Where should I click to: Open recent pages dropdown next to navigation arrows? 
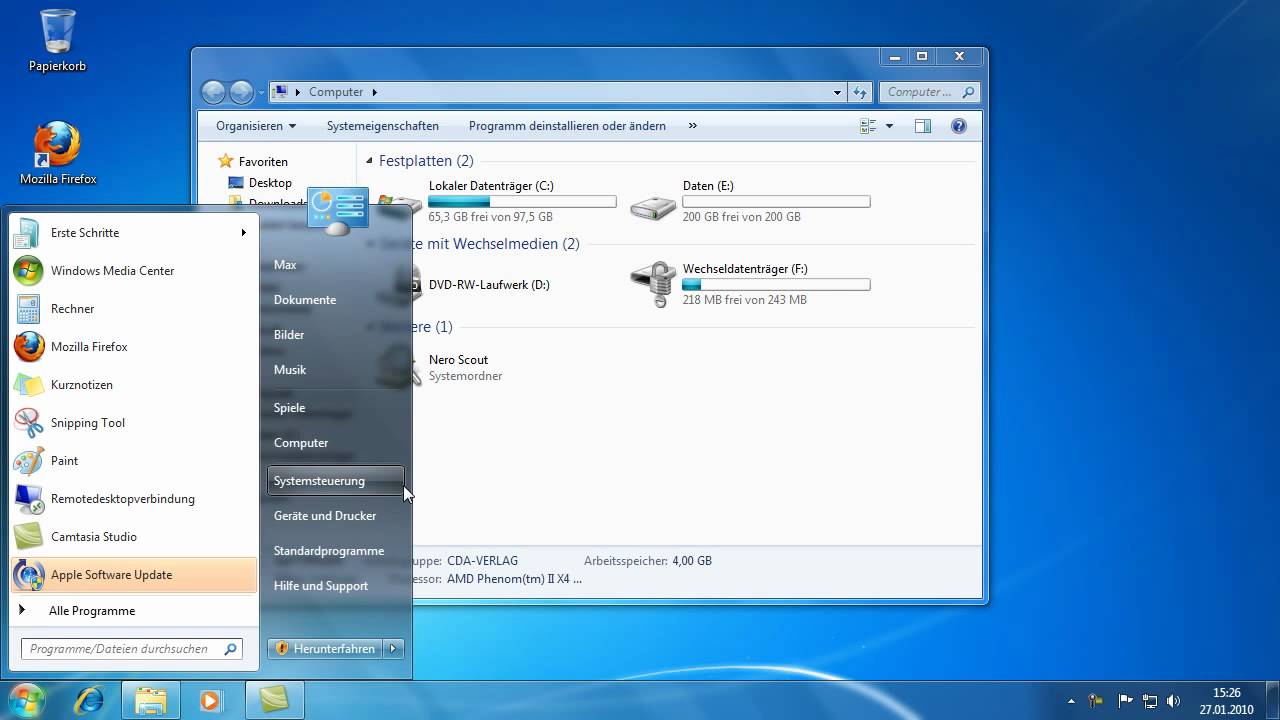click(x=262, y=92)
